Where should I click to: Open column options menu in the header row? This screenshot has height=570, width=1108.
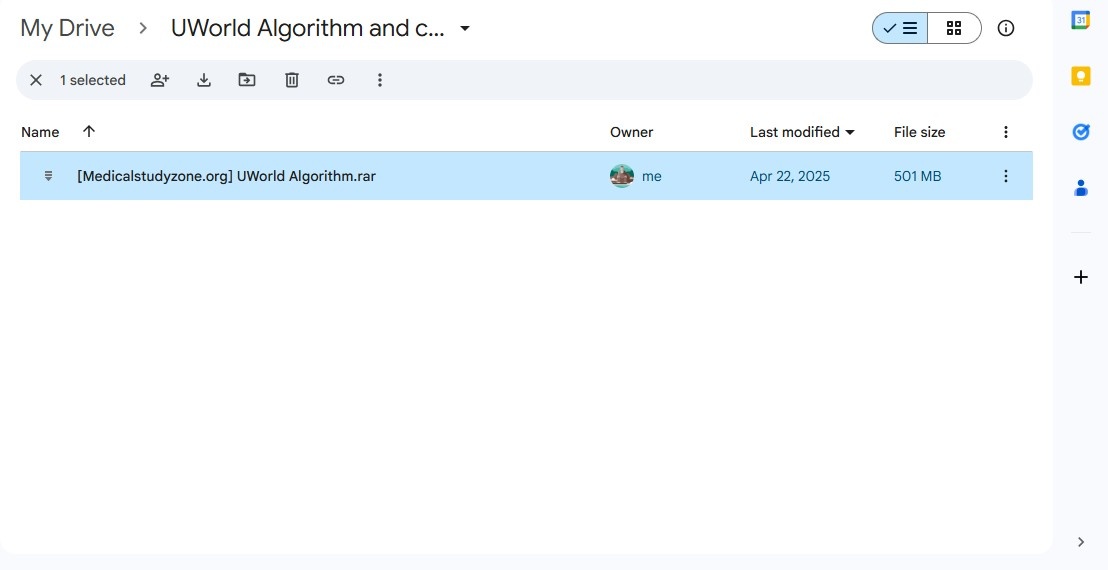coord(1006,132)
